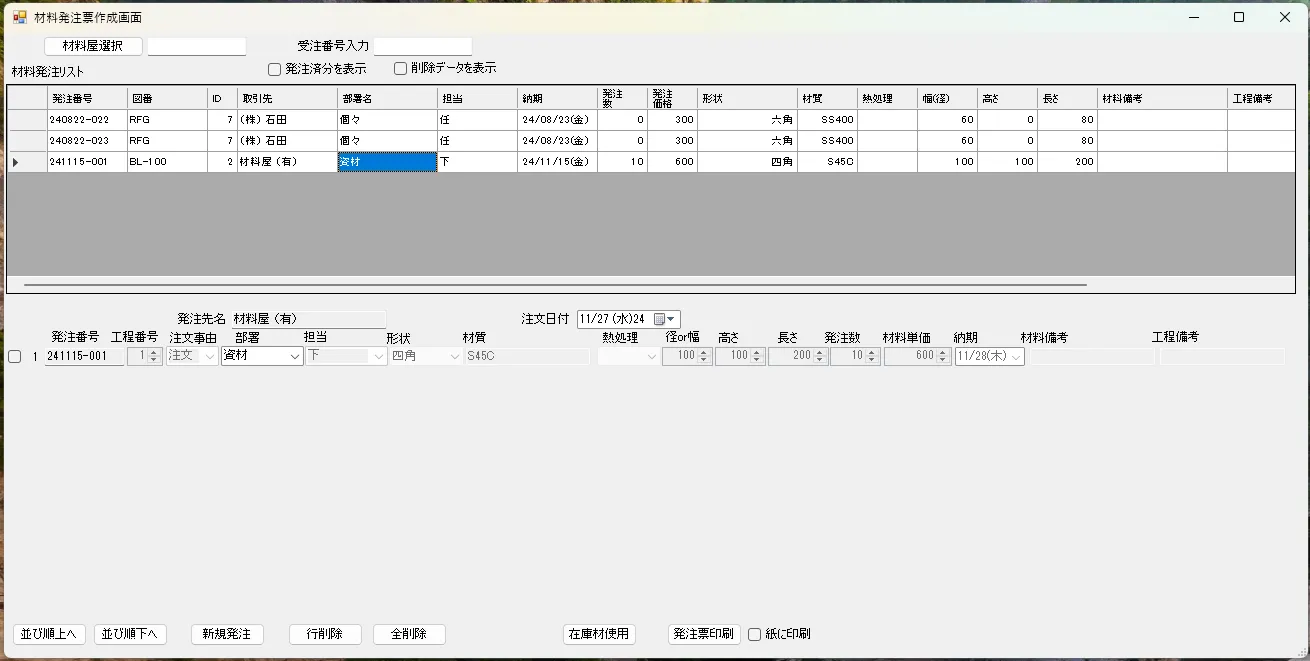Check the 紙に印刷 option
Viewport: 1310px width, 661px height.
[x=755, y=634]
